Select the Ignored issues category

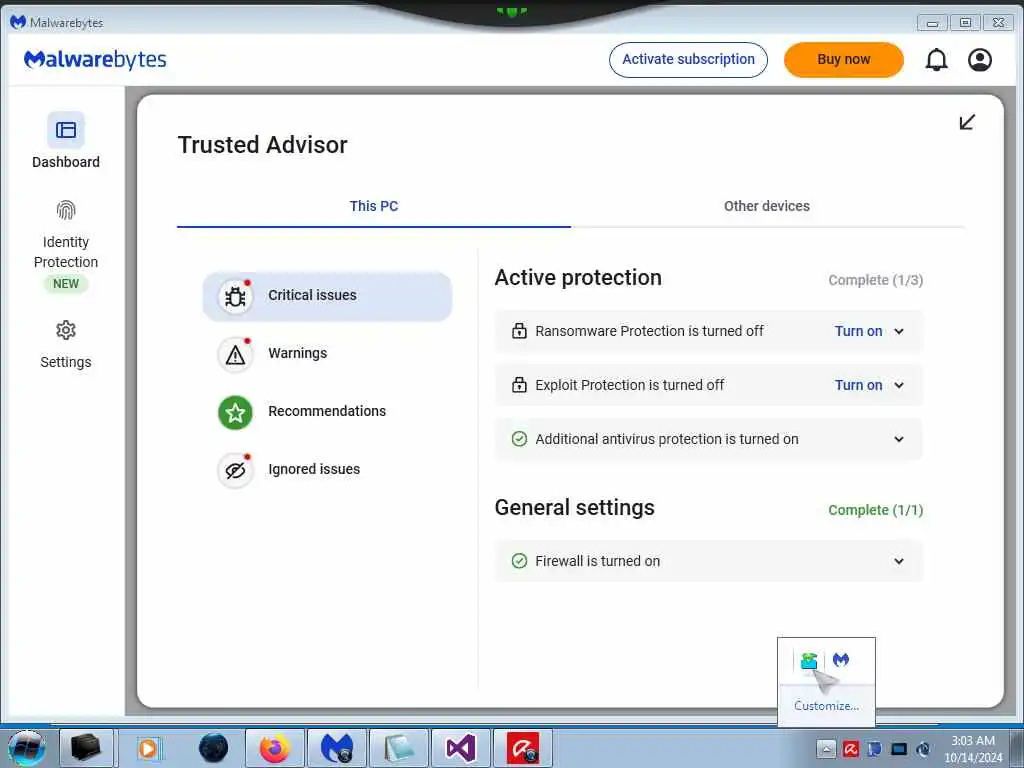click(x=327, y=470)
